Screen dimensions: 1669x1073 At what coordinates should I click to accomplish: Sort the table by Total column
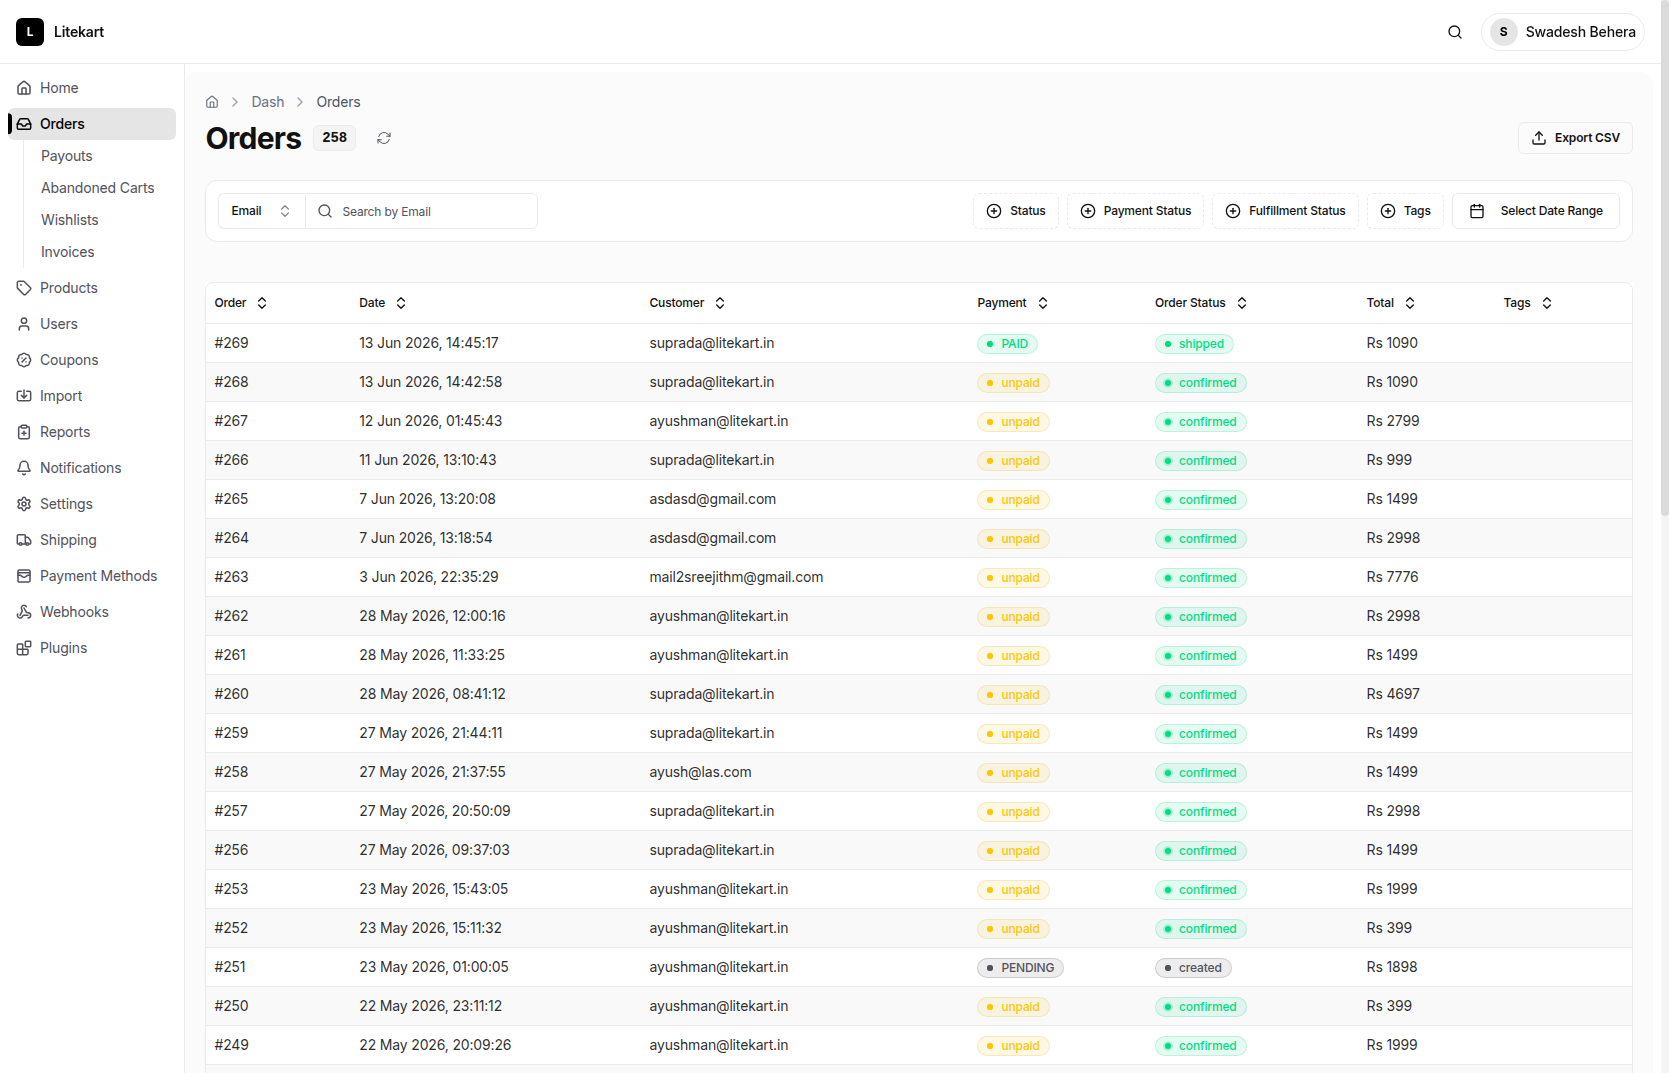pos(1391,303)
